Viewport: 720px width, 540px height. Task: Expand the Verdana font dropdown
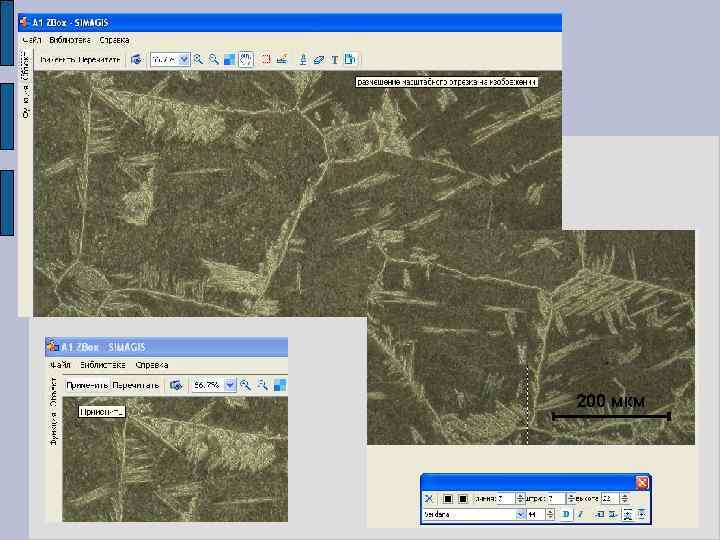coord(520,514)
